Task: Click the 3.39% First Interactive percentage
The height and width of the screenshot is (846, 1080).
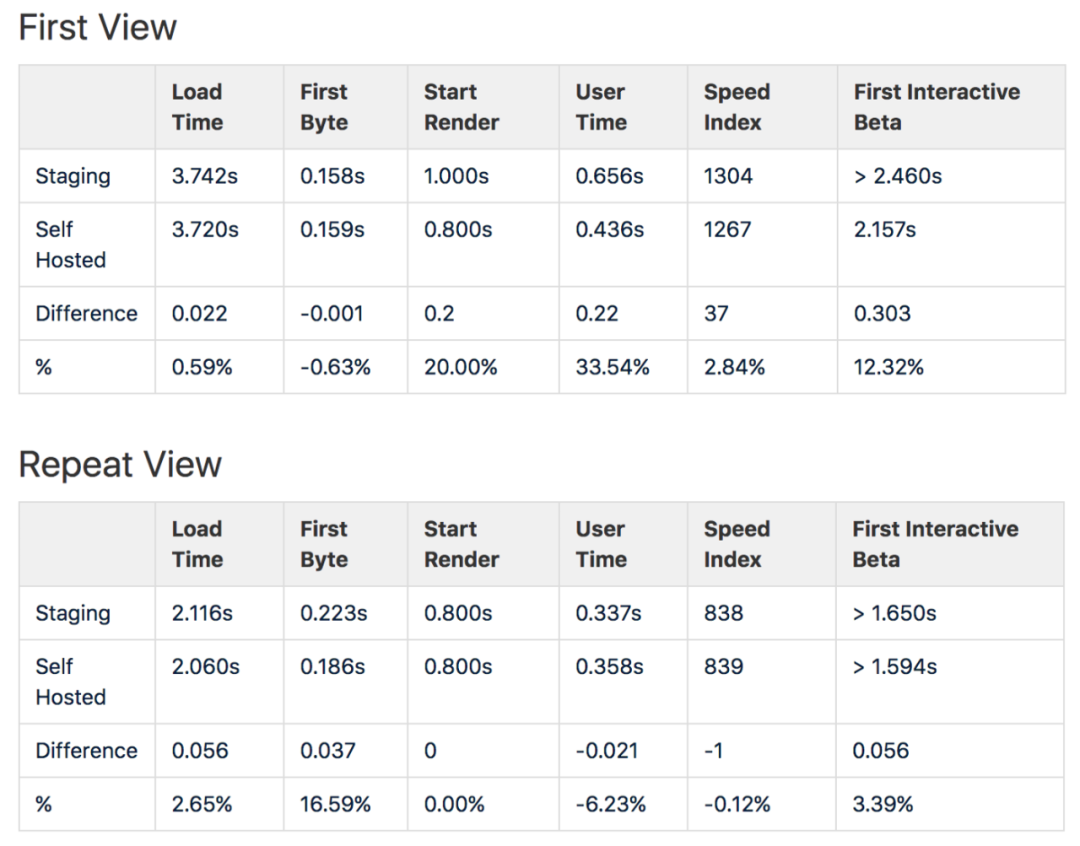Action: click(x=882, y=804)
